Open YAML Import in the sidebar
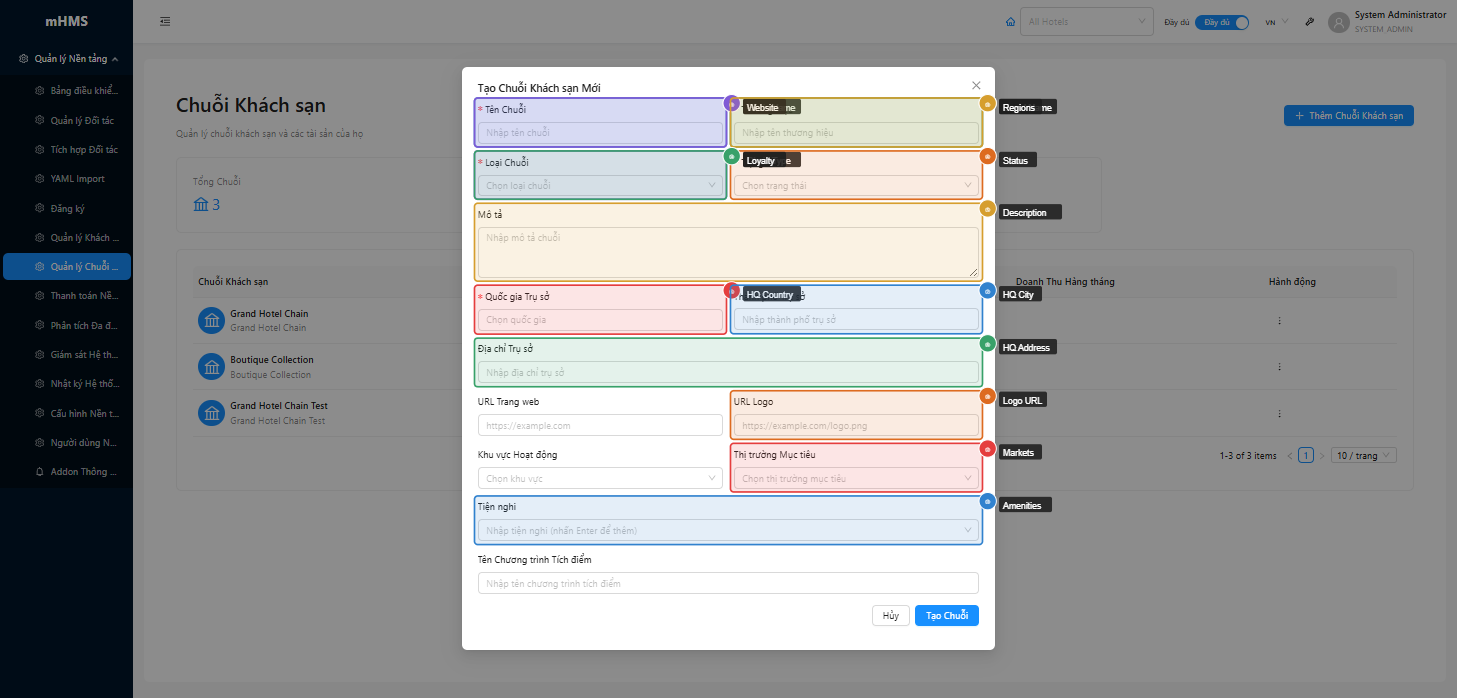This screenshot has width=1457, height=698. tap(77, 179)
